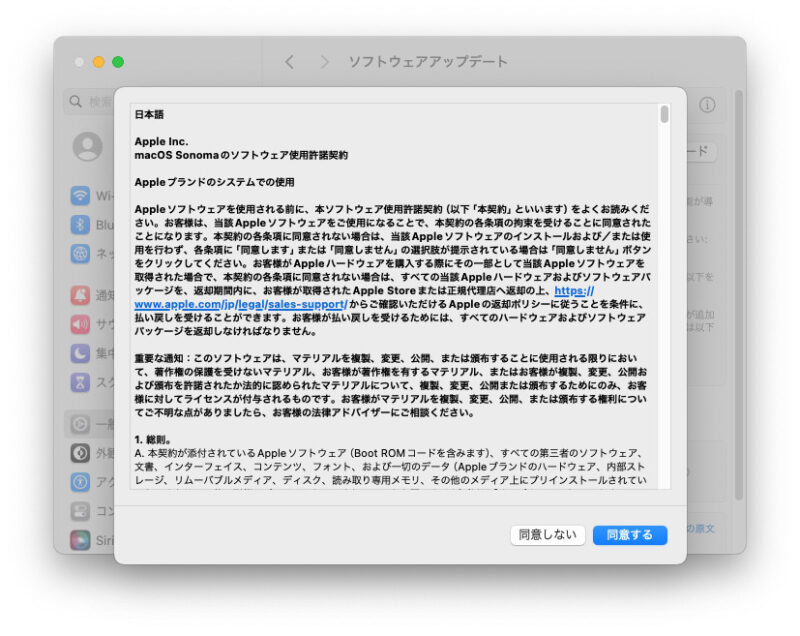Click the license text scrollbar thumb
The height and width of the screenshot is (636, 800).
point(664,114)
